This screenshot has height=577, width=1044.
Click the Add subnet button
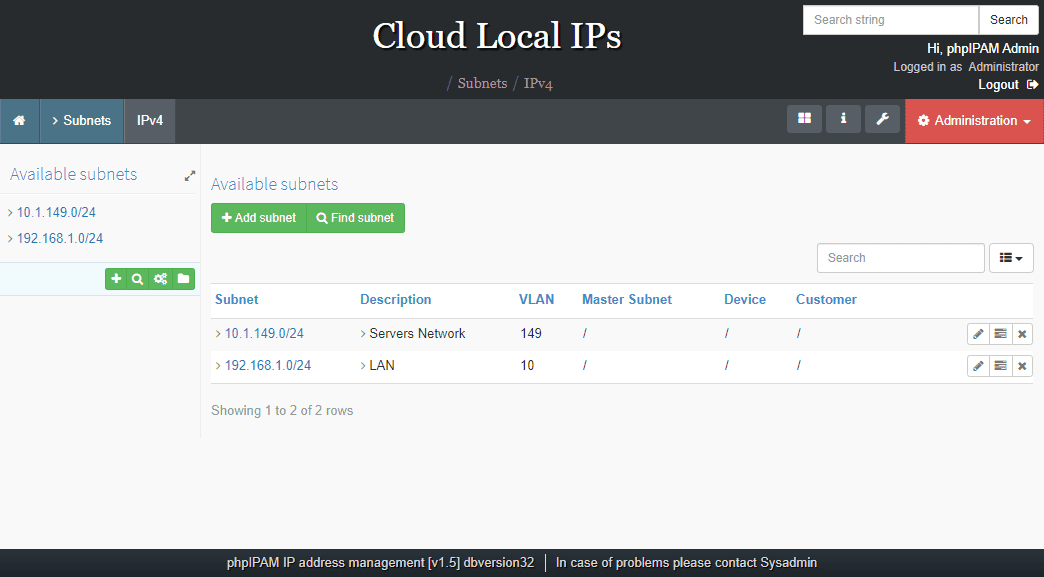point(258,218)
